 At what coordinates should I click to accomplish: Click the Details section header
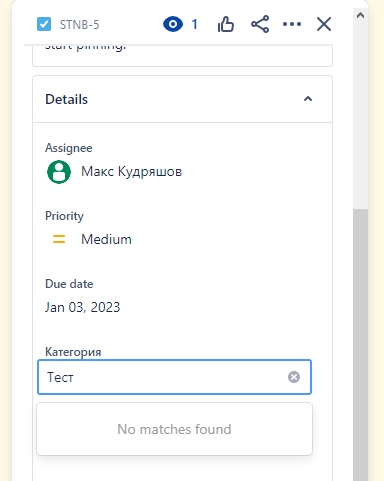click(x=182, y=99)
